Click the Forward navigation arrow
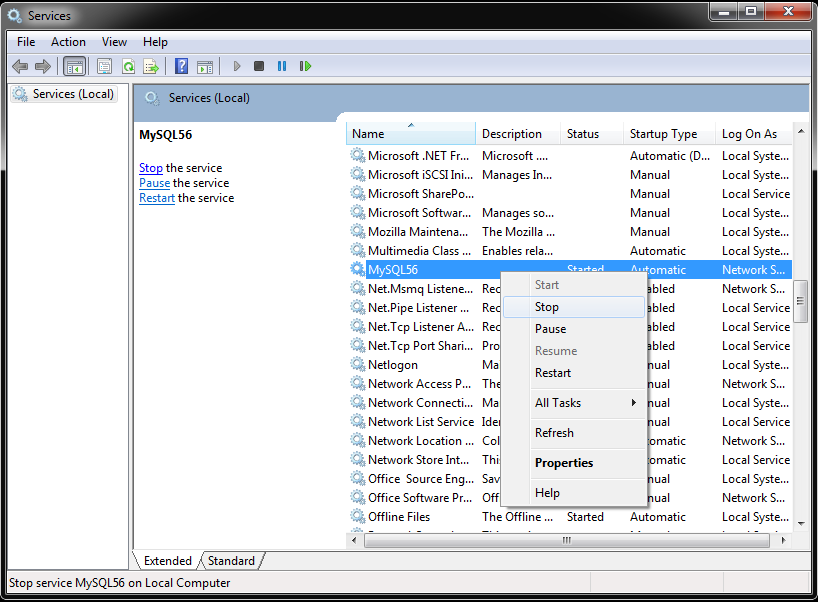 (x=44, y=66)
